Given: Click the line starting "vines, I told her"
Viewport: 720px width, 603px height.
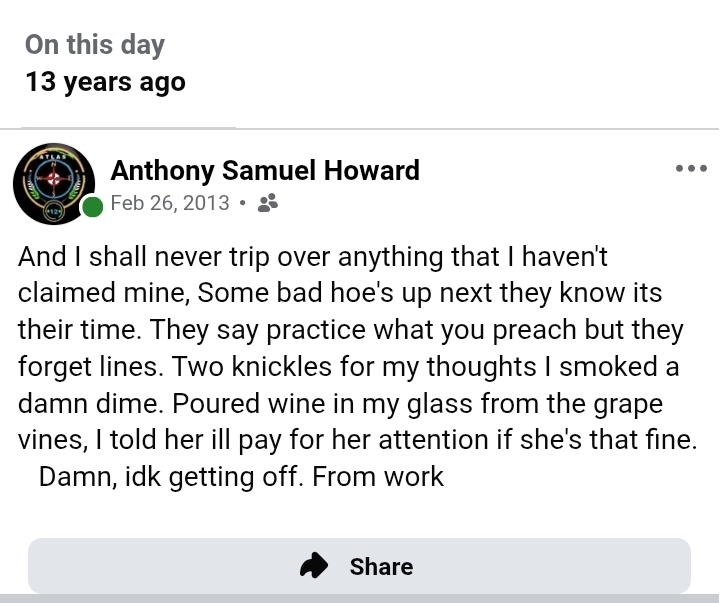Looking at the screenshot, I should 355,439.
